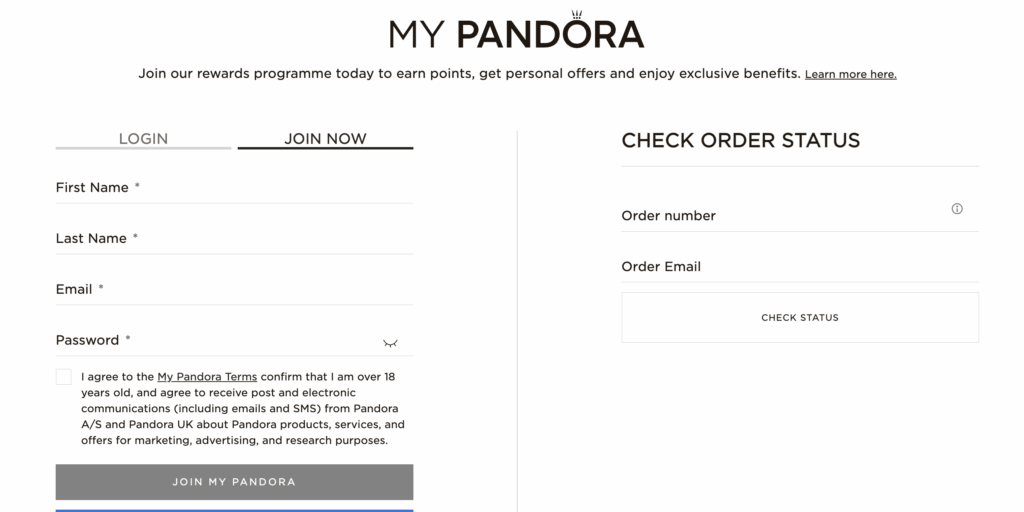The width and height of the screenshot is (1024, 512).
Task: Click the CHECK STATUS button
Action: 800,317
